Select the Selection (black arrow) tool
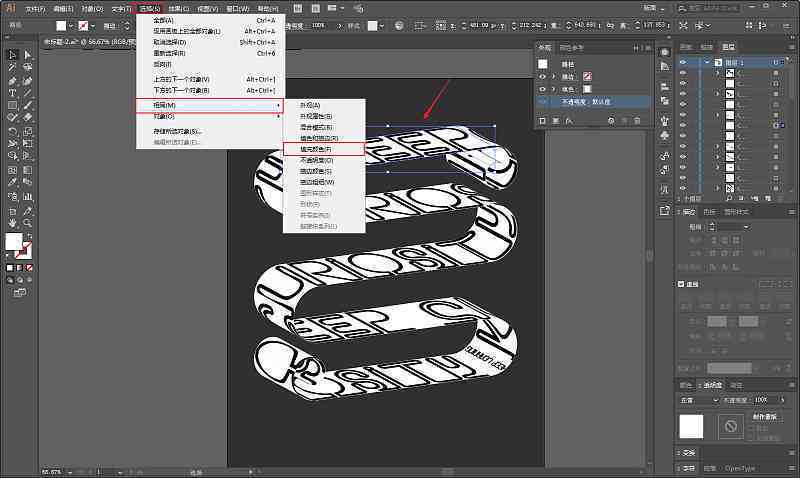800x478 pixels. tap(13, 55)
